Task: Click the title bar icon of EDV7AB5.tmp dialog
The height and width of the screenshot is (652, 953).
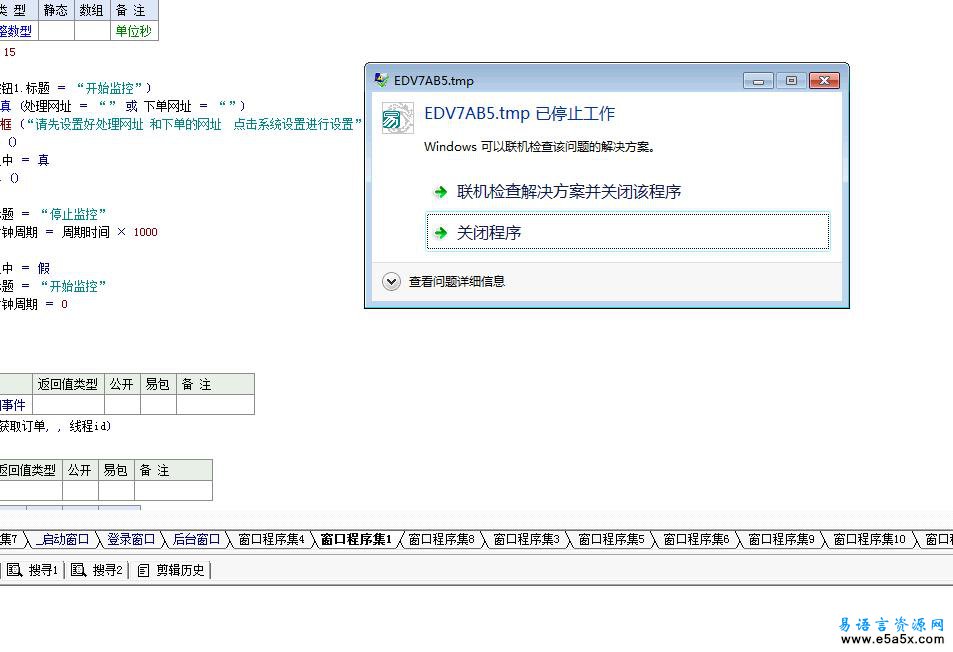Action: pos(381,80)
